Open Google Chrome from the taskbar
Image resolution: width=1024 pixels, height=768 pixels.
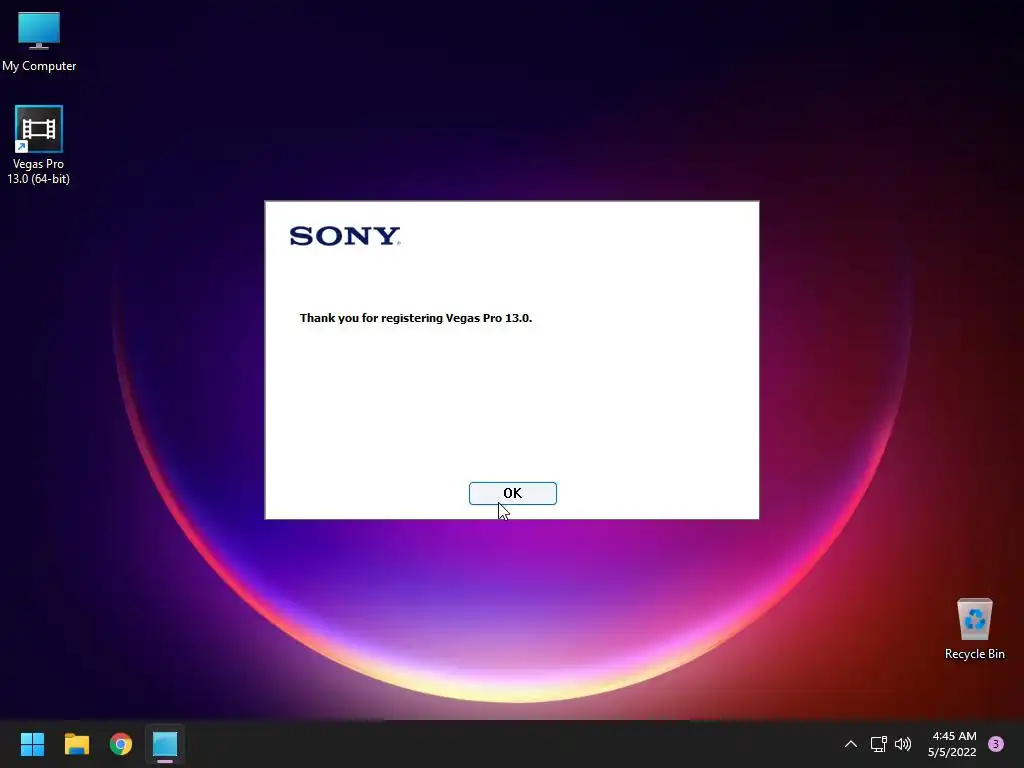tap(121, 744)
